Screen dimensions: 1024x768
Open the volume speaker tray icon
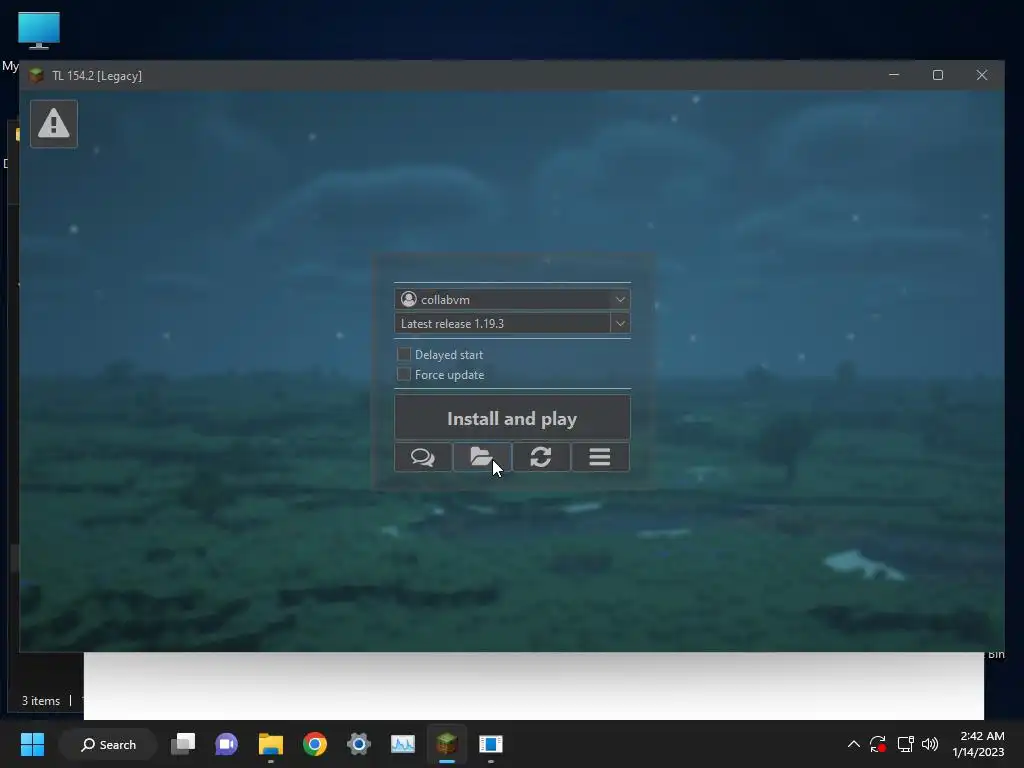(x=929, y=744)
